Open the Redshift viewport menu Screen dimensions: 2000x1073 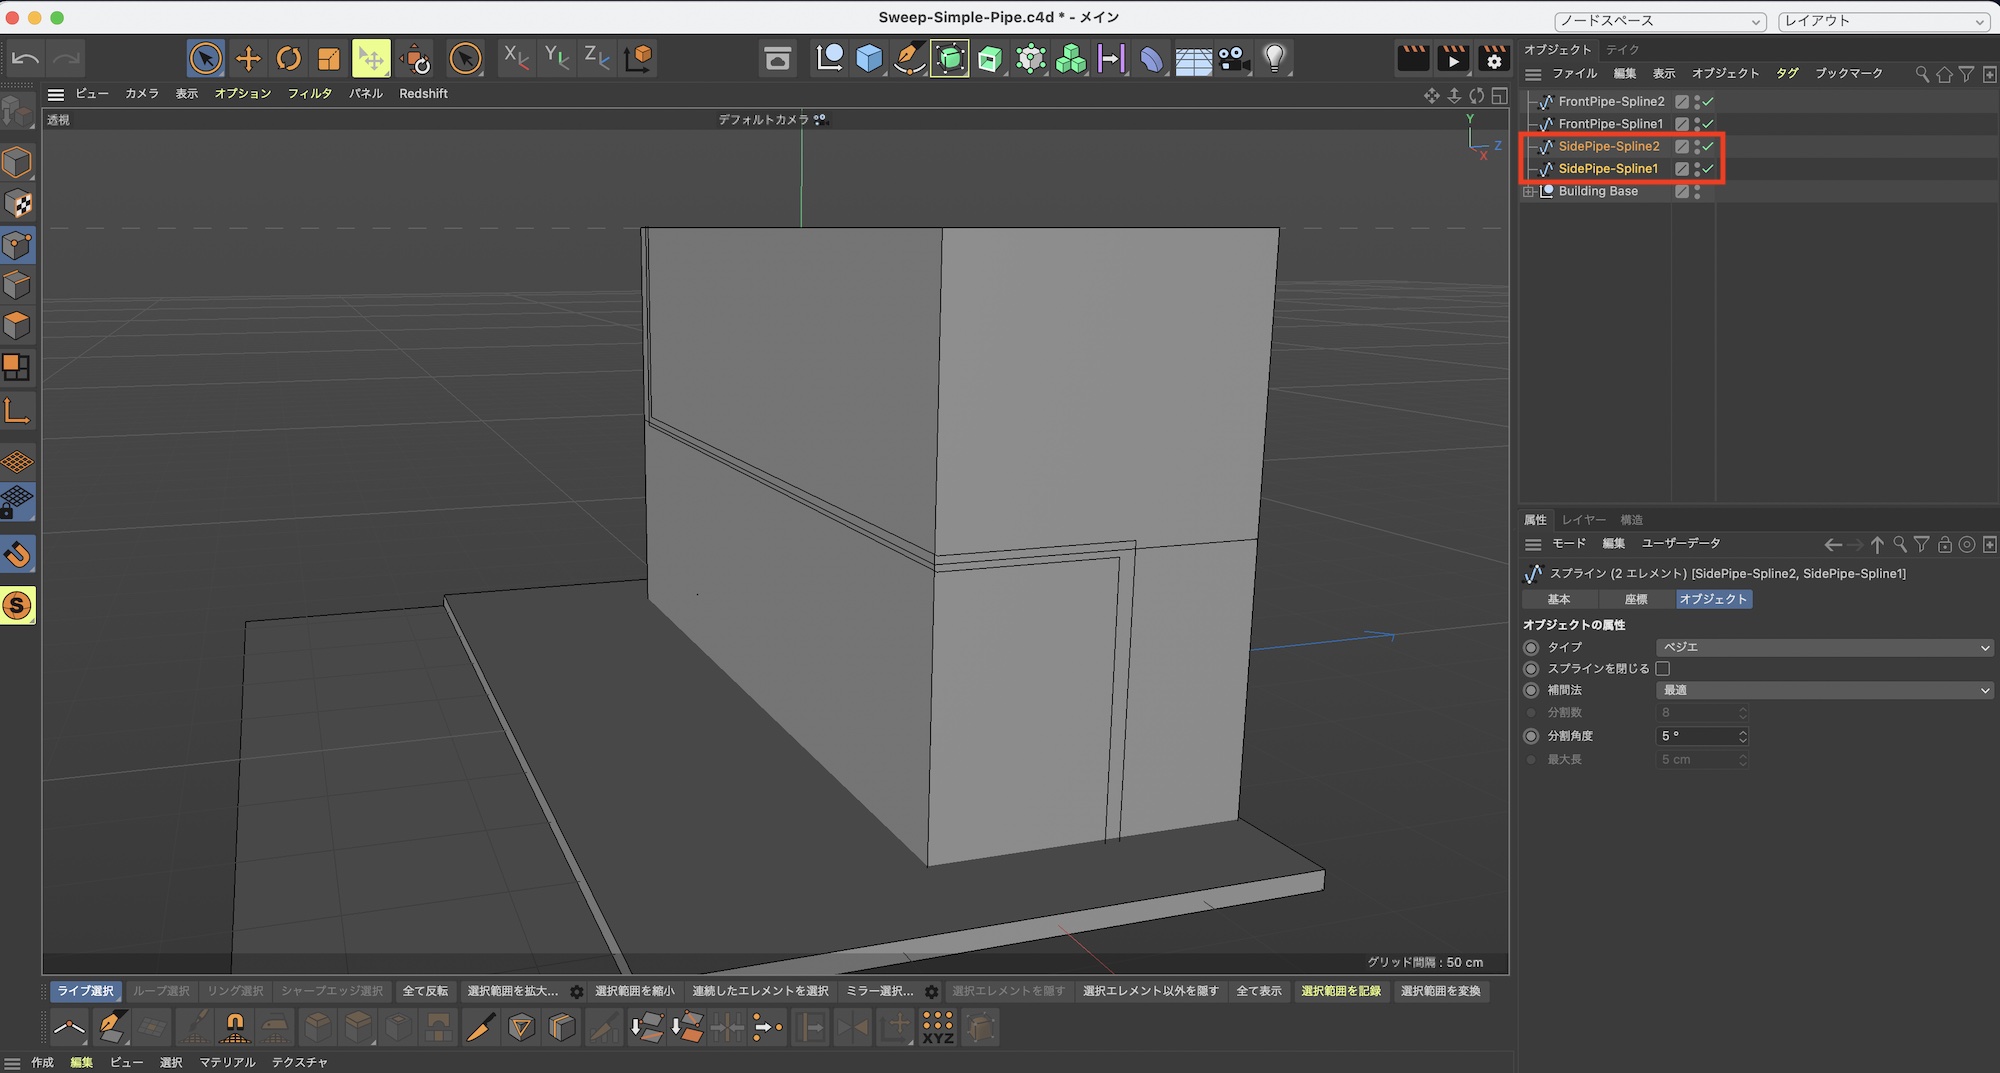(423, 94)
